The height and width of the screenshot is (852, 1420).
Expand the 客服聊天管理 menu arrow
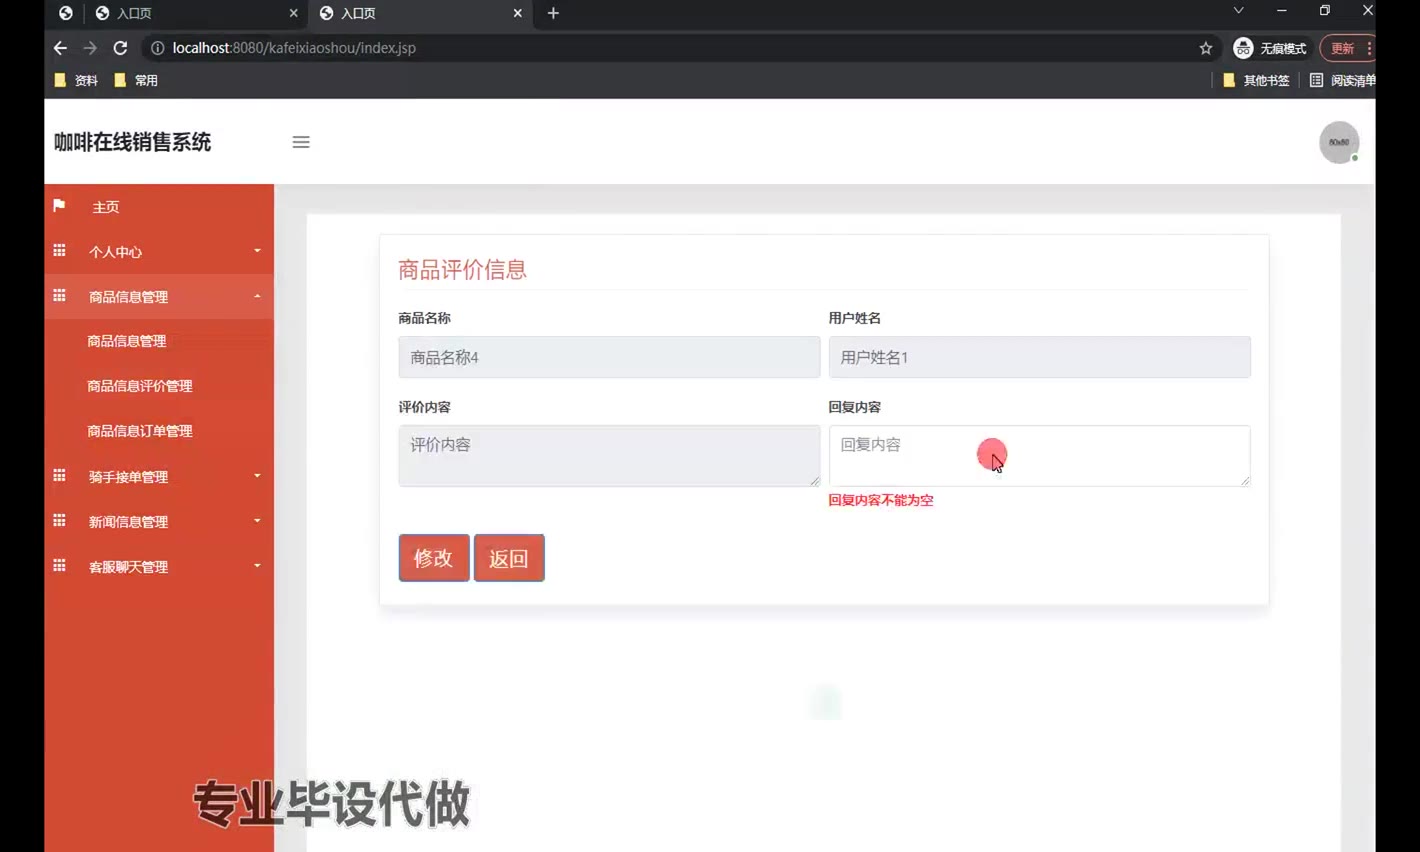click(x=257, y=566)
